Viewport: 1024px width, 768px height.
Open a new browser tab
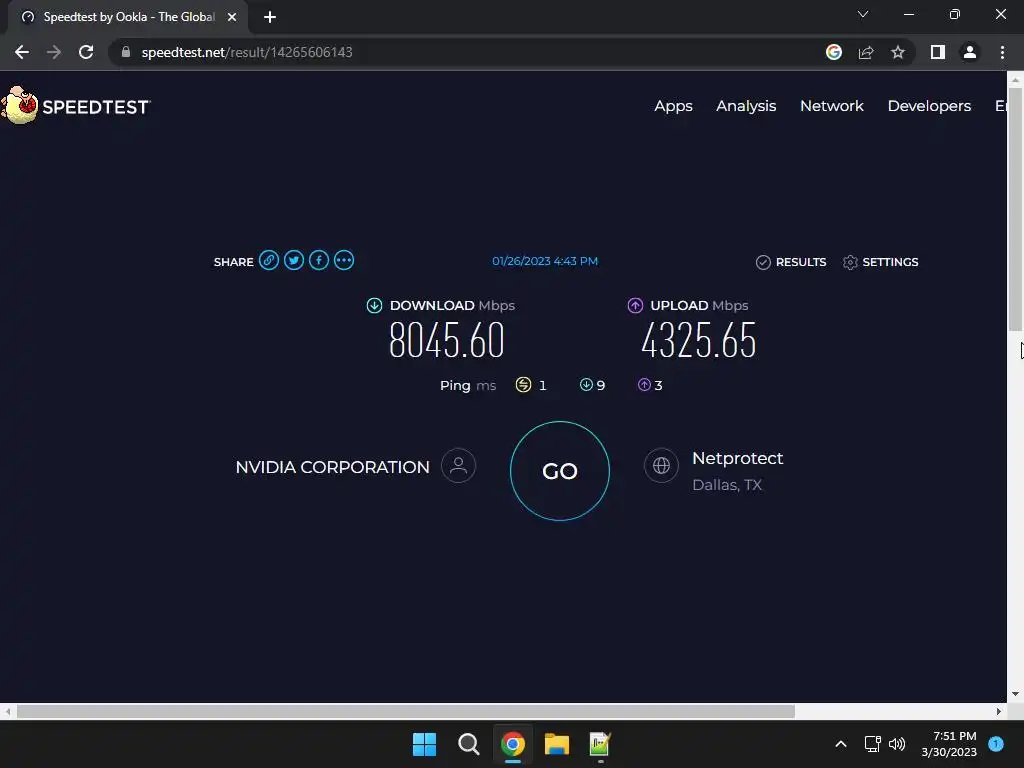[x=270, y=17]
